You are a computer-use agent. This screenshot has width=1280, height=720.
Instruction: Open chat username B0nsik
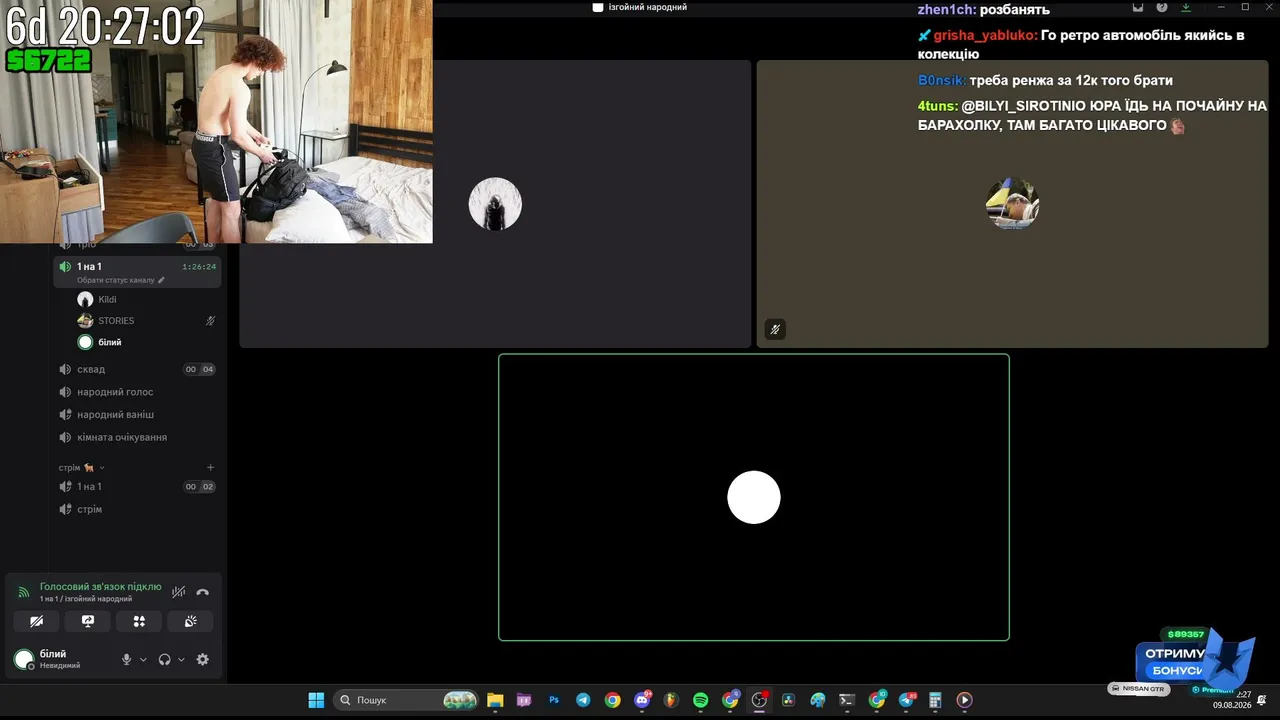click(x=942, y=80)
